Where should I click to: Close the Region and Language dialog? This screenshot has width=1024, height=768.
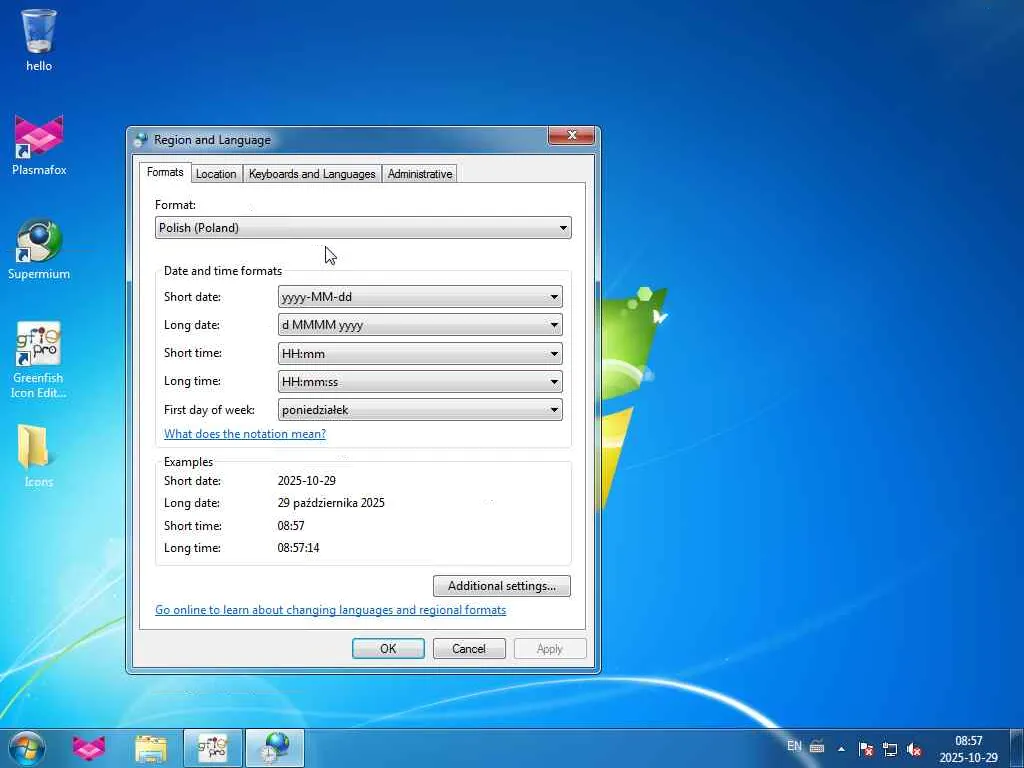point(571,135)
